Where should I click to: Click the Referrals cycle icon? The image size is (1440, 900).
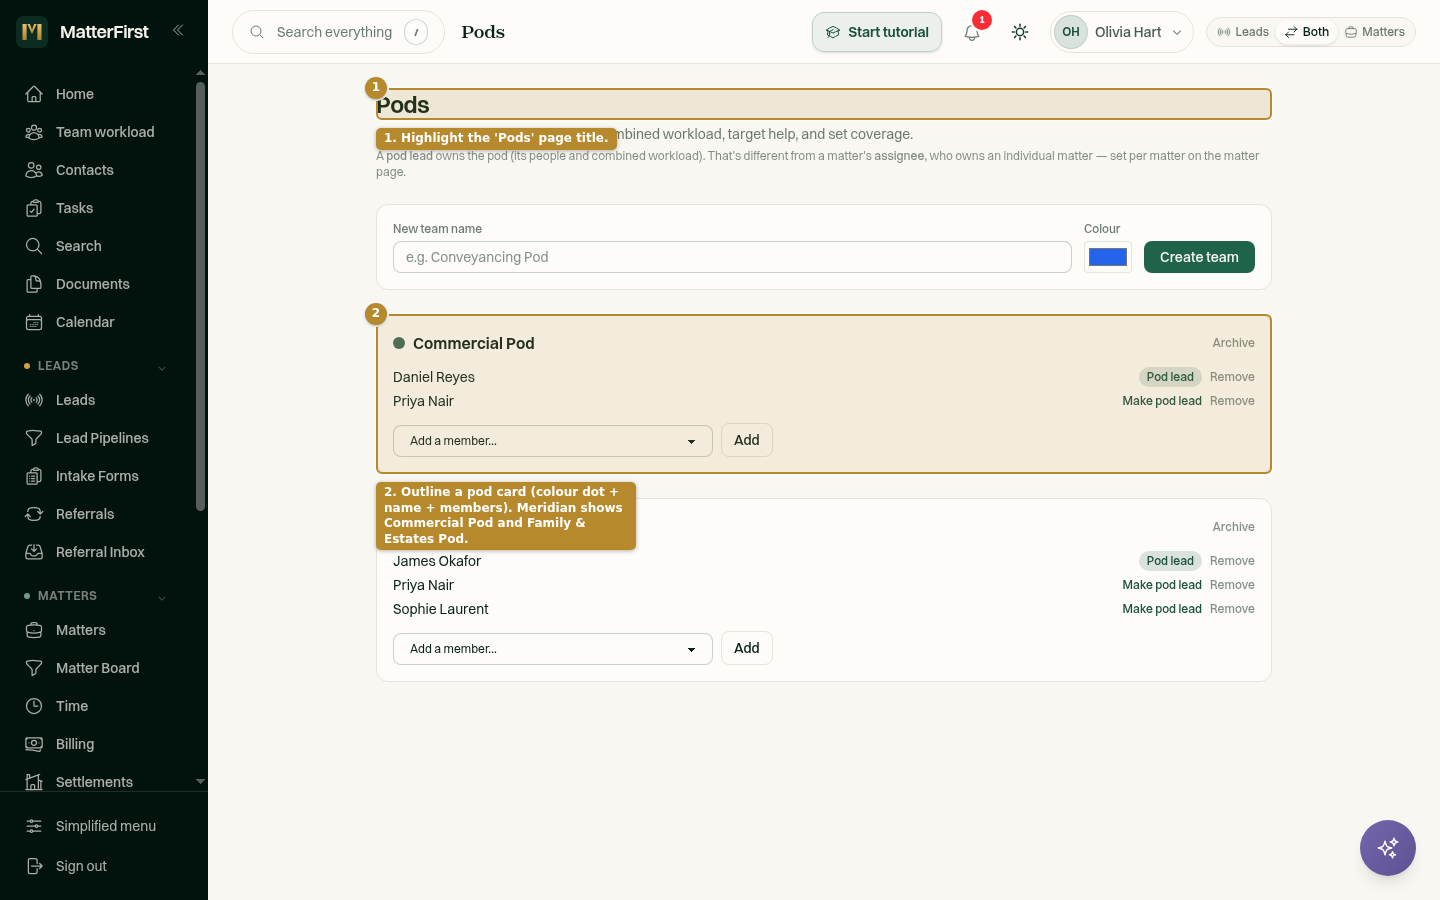[x=34, y=514]
